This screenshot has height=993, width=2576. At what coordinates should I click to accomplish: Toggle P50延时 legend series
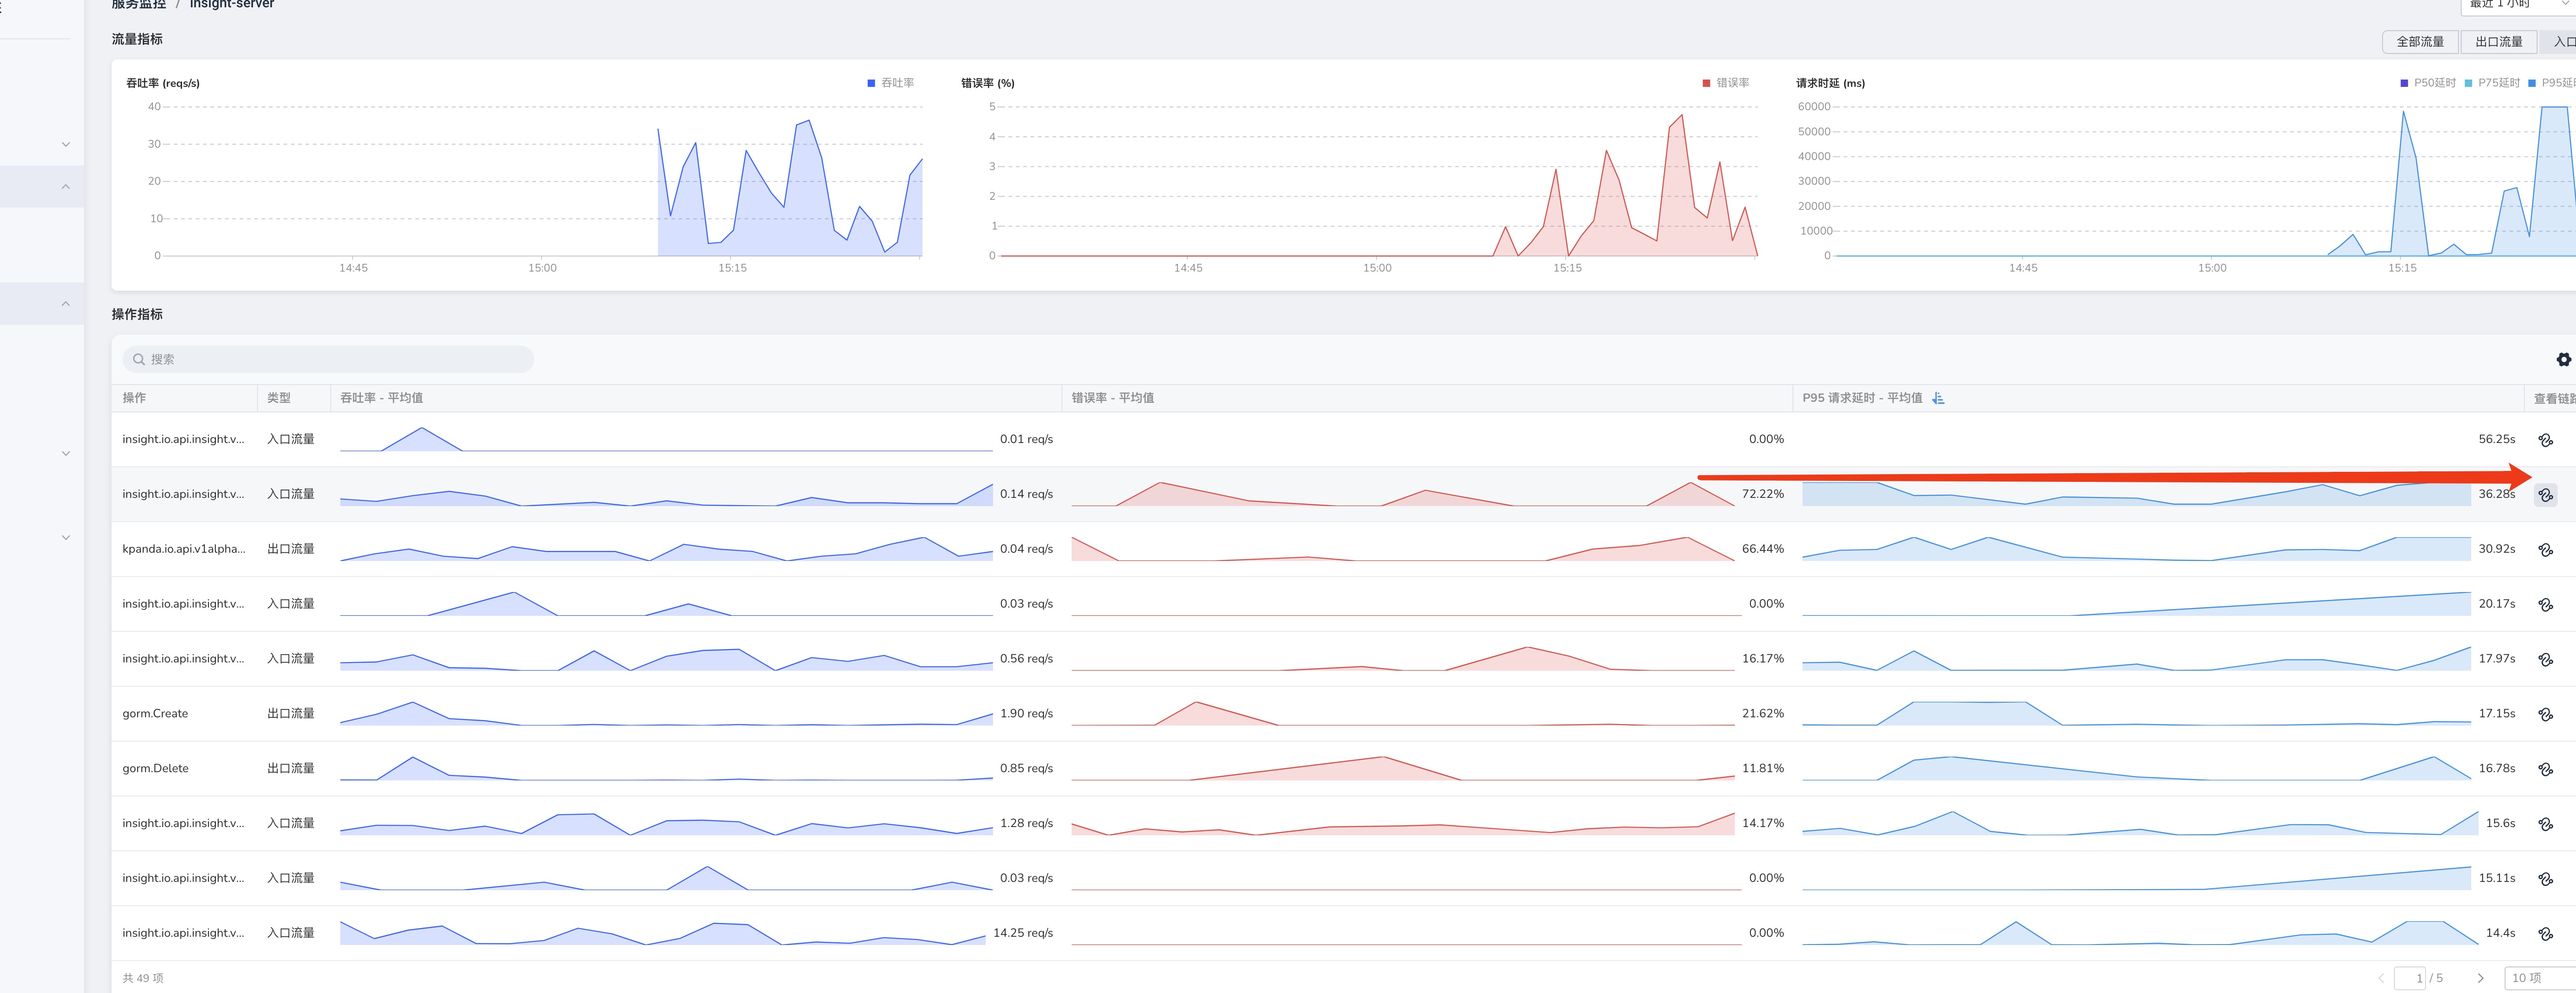pyautogui.click(x=2427, y=83)
